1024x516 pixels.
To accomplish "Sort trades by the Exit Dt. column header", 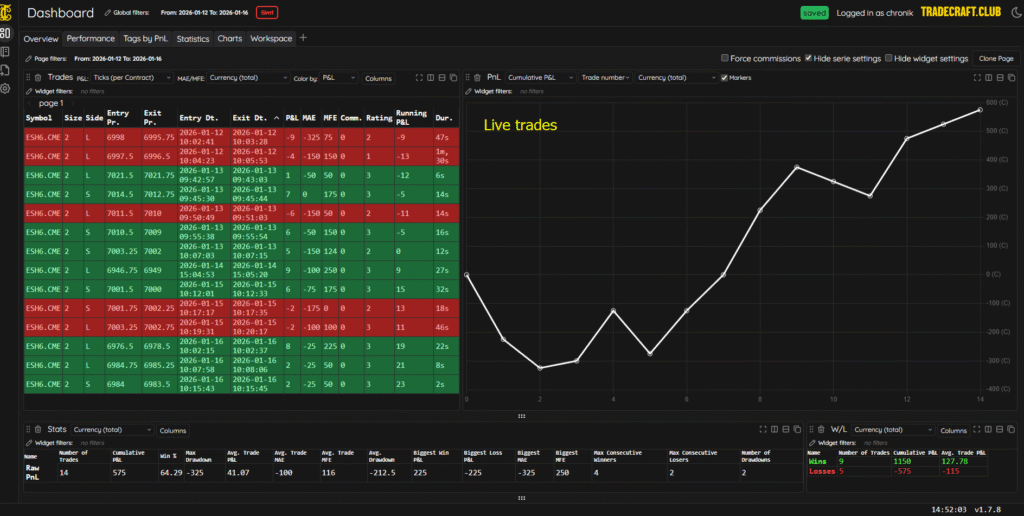I will [x=252, y=118].
